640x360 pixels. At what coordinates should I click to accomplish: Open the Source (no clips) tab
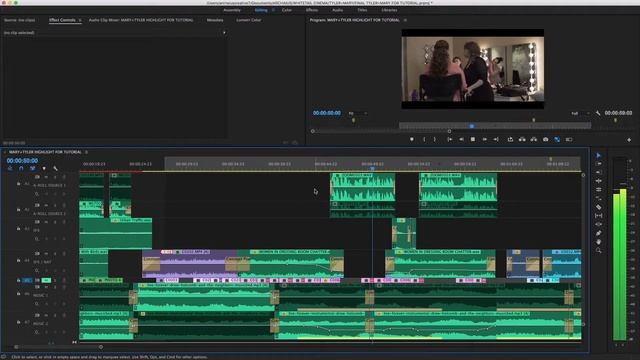[20, 20]
